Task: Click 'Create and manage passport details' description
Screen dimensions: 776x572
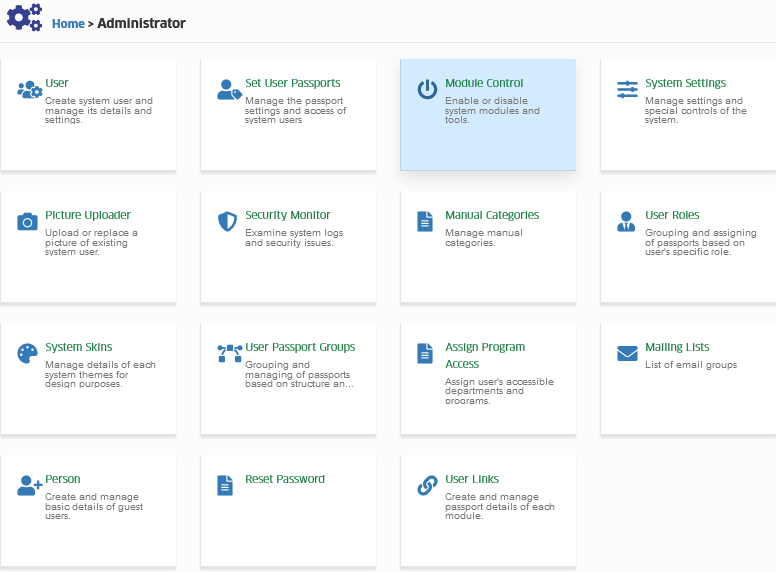Action: tap(499, 507)
